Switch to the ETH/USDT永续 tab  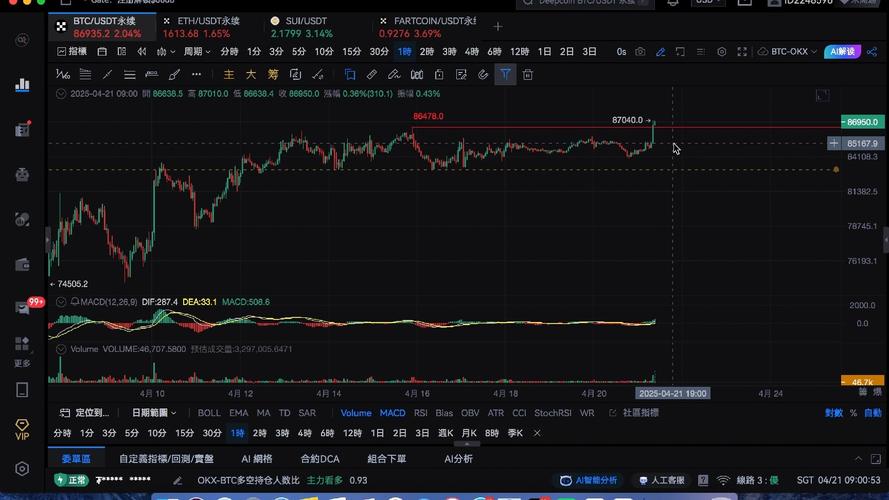200,21
